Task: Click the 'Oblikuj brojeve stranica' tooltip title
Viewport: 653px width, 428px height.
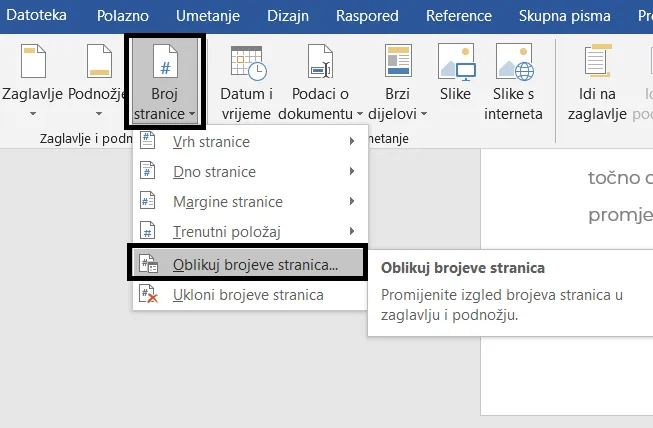Action: point(463,268)
